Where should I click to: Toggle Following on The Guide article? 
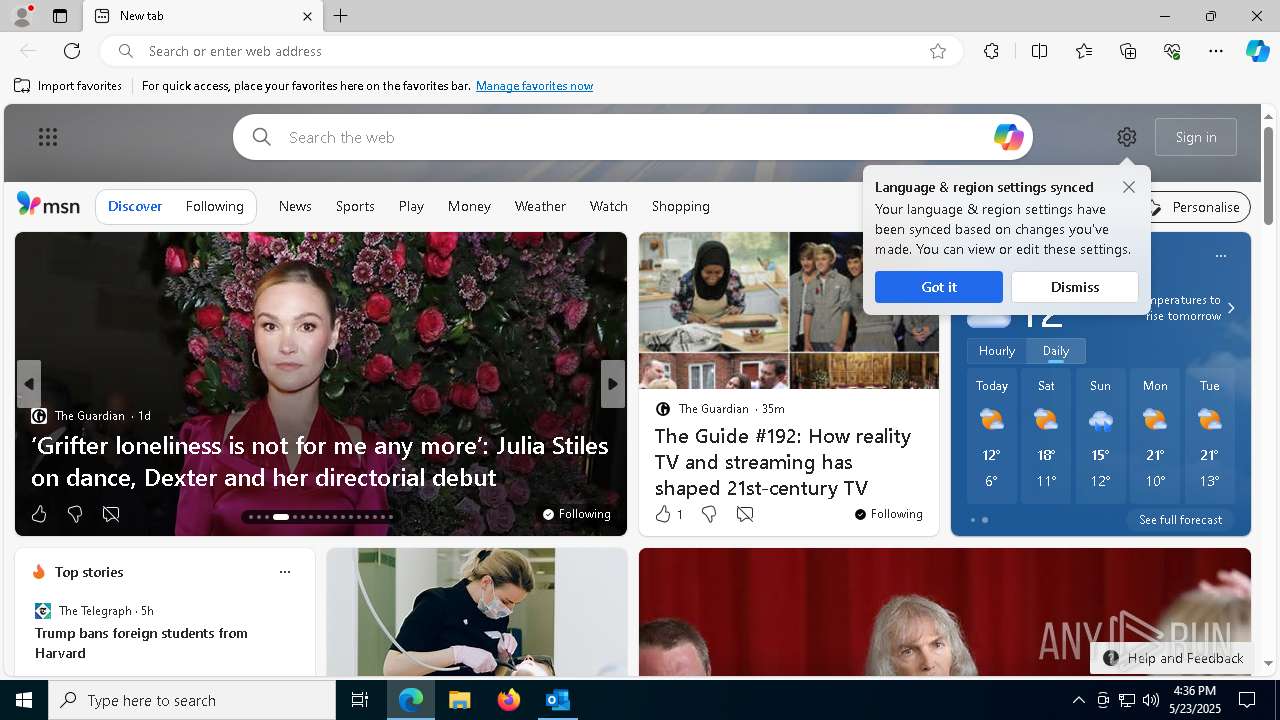[889, 514]
